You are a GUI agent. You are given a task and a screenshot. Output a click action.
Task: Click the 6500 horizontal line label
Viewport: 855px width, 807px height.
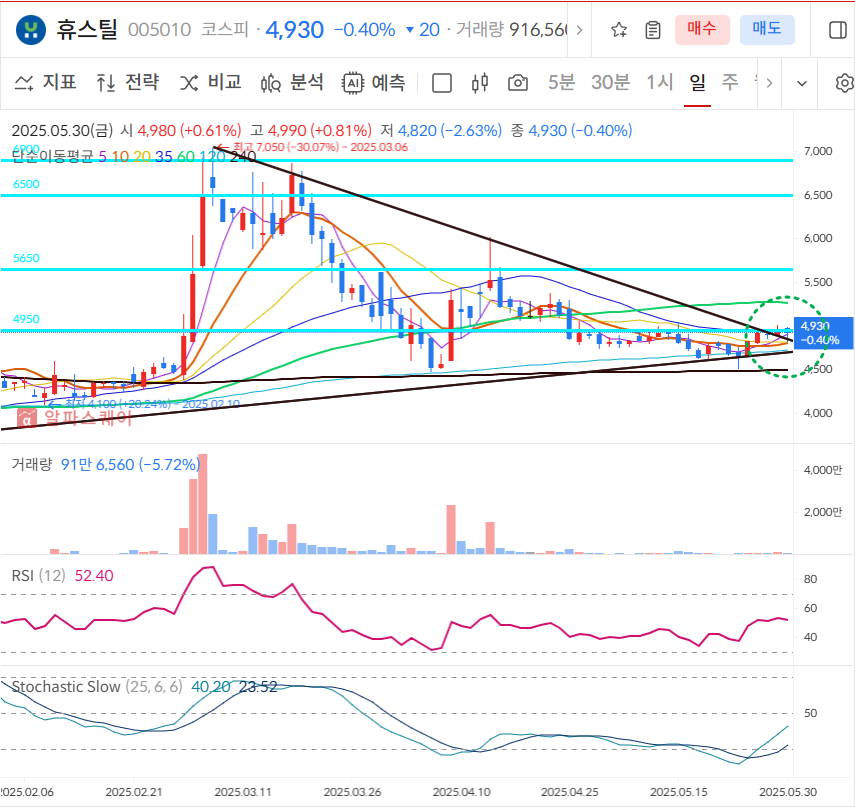(x=26, y=184)
